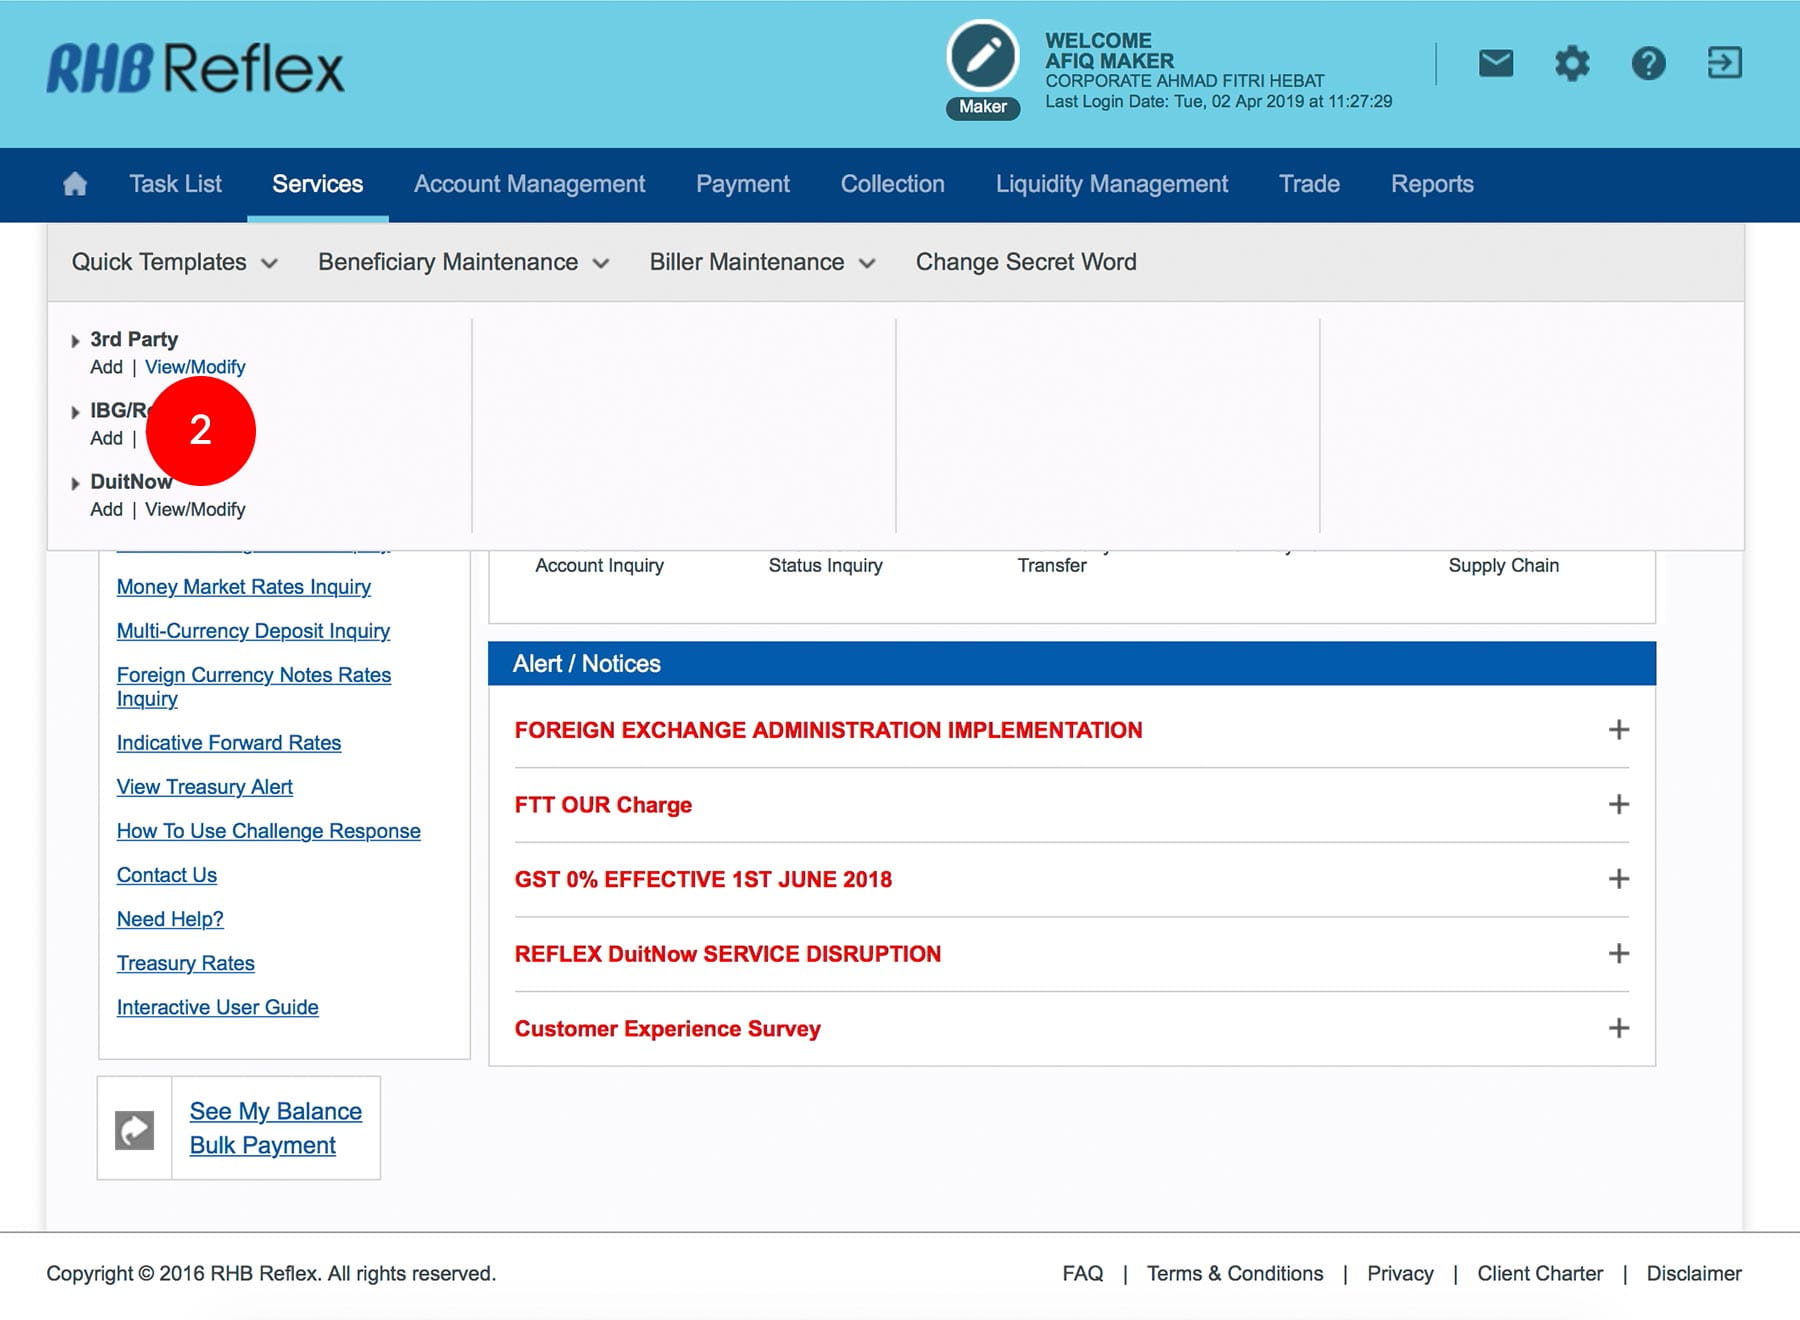Click the share arrow icon beside See My Balance

135,1129
